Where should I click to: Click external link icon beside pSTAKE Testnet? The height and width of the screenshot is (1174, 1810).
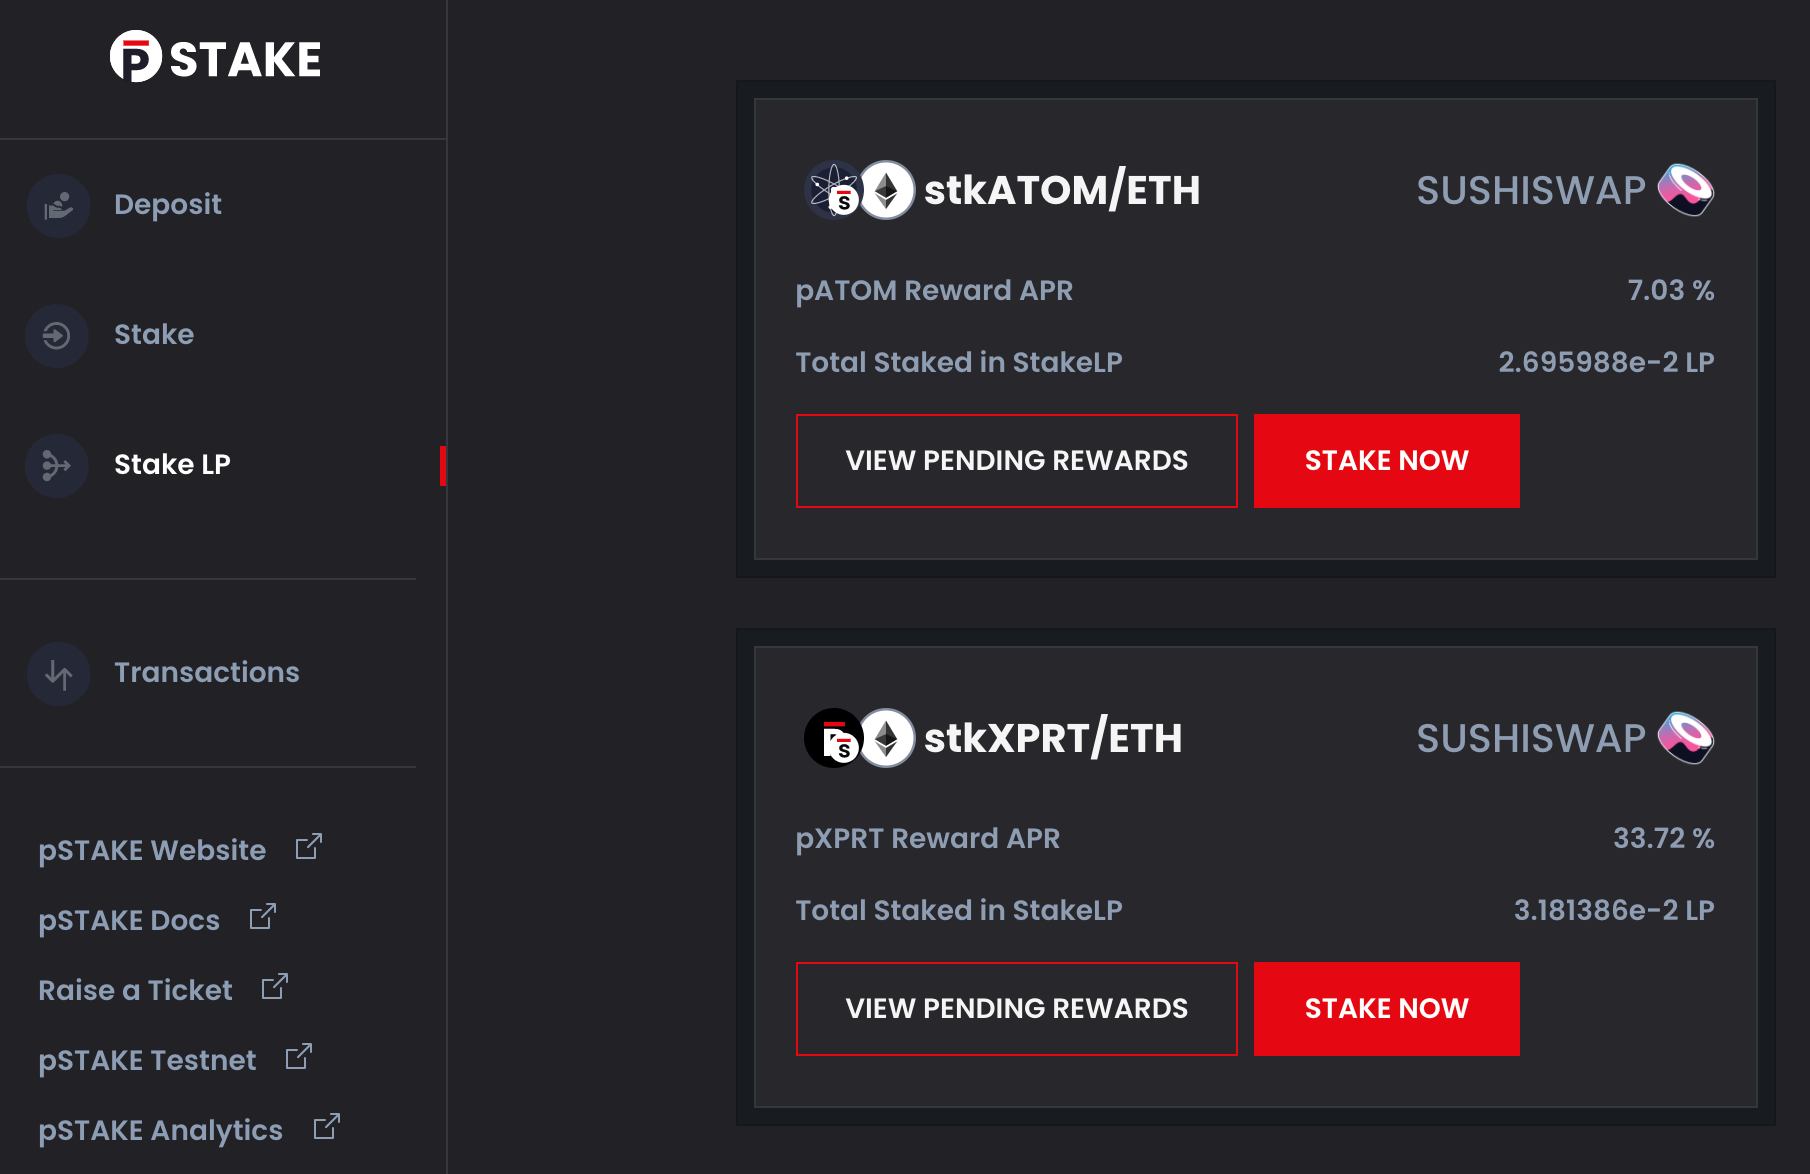tap(299, 1057)
